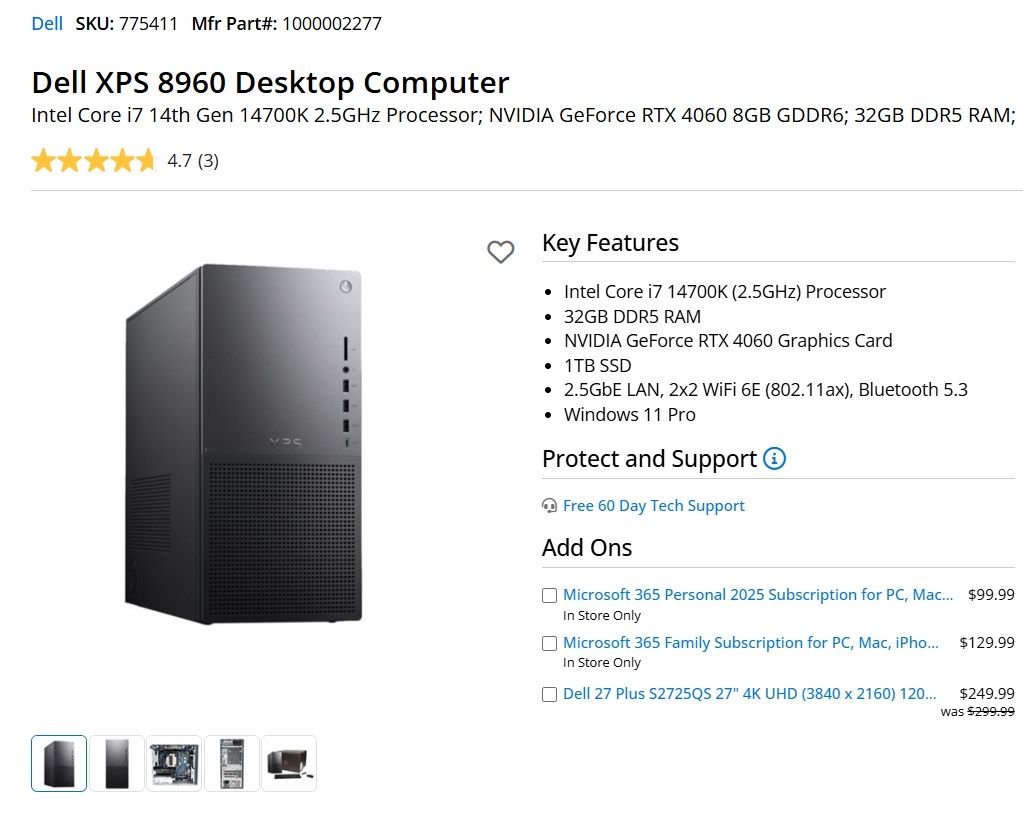
Task: Add product to wishlist with heart icon
Action: click(x=500, y=252)
